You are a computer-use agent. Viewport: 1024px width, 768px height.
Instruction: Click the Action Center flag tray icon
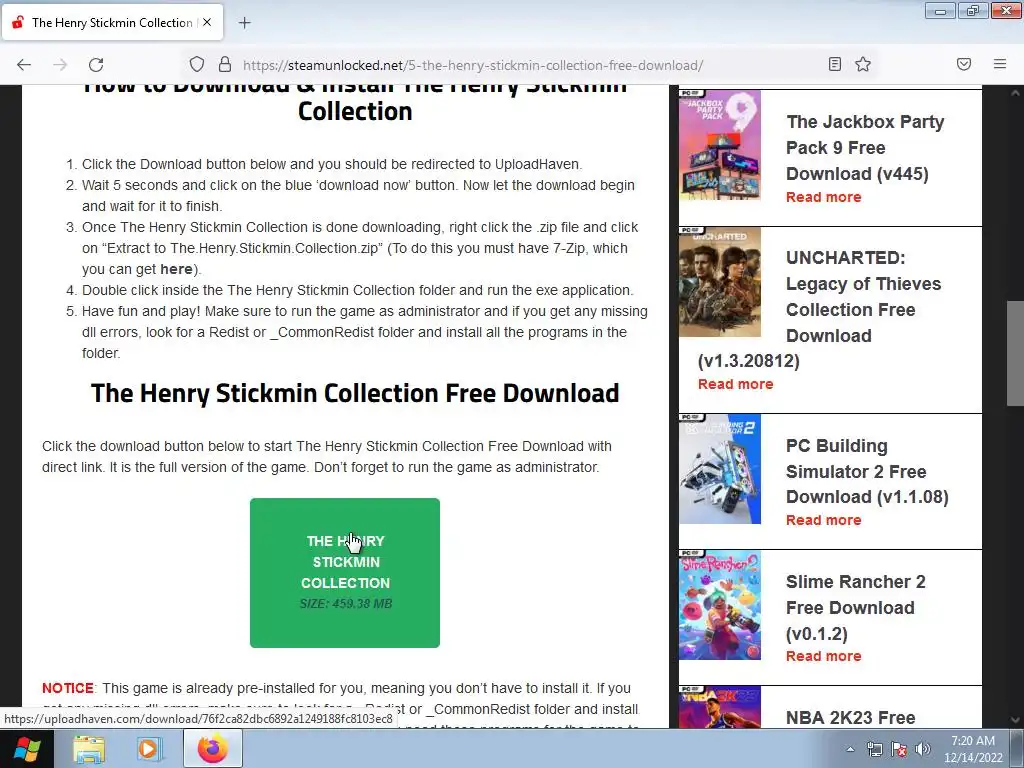[x=899, y=749]
